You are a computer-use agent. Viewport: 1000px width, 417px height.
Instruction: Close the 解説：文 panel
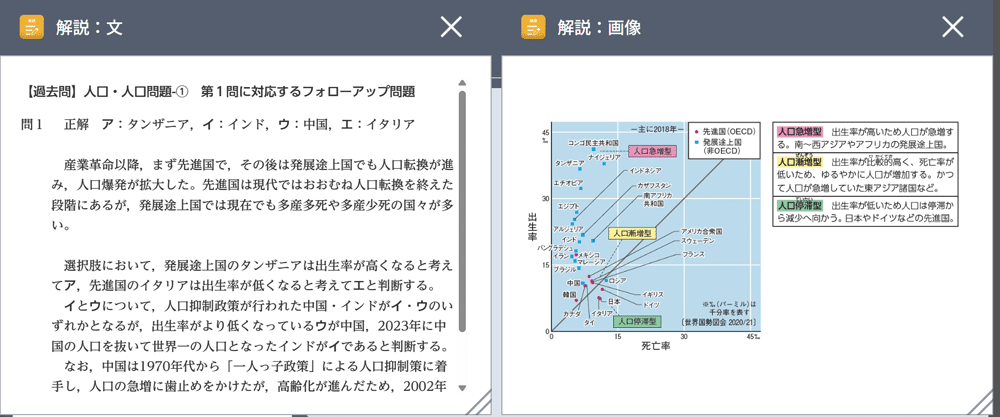tap(452, 27)
